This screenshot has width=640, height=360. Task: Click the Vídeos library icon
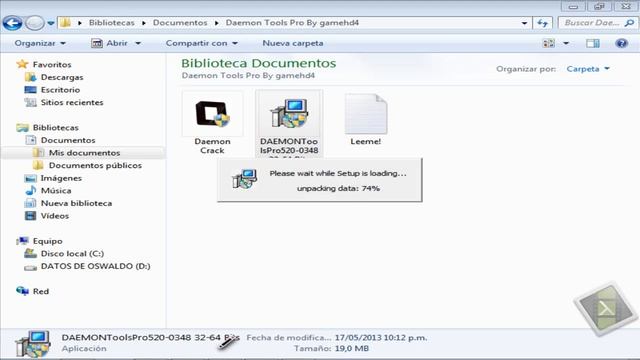coord(31,216)
